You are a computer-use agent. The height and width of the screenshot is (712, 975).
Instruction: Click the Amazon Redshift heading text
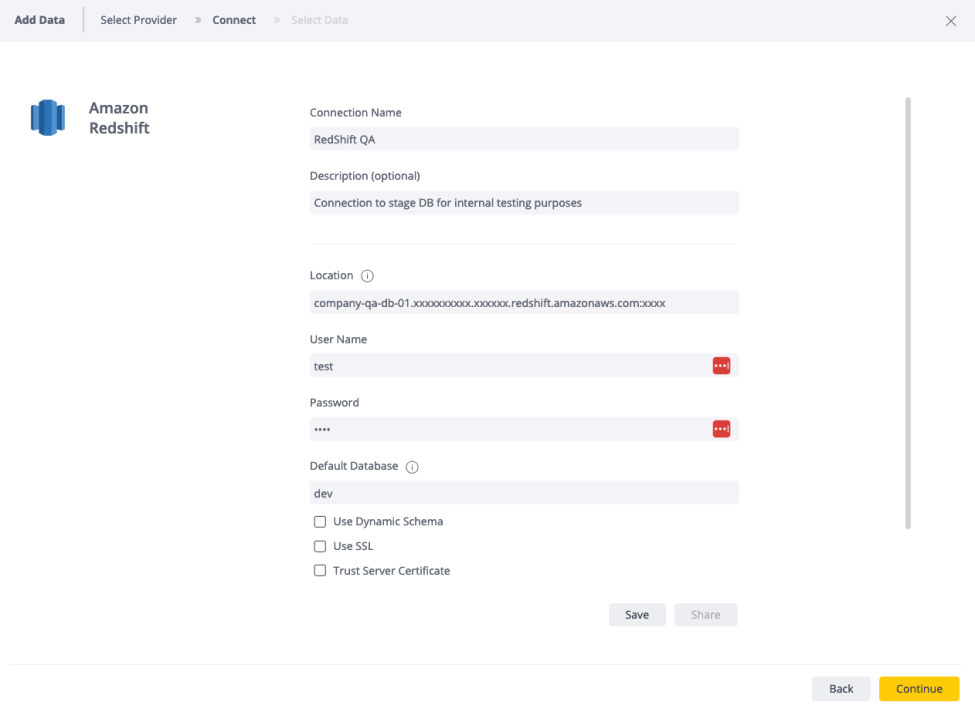click(119, 118)
